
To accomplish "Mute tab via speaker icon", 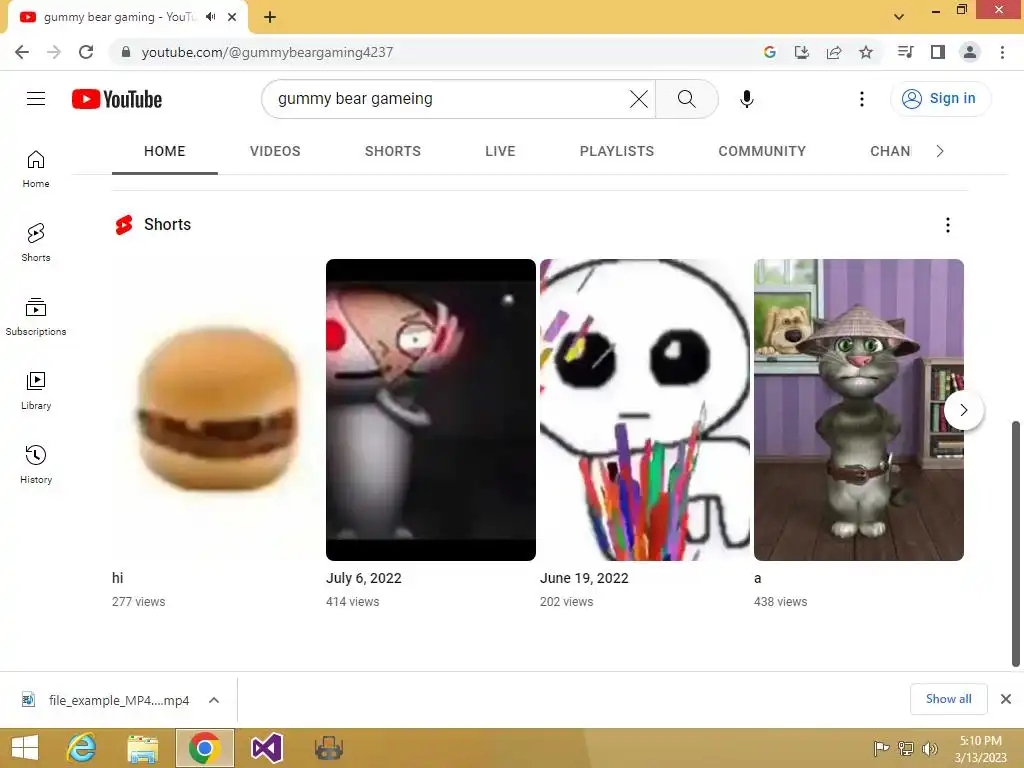I will 210,17.
